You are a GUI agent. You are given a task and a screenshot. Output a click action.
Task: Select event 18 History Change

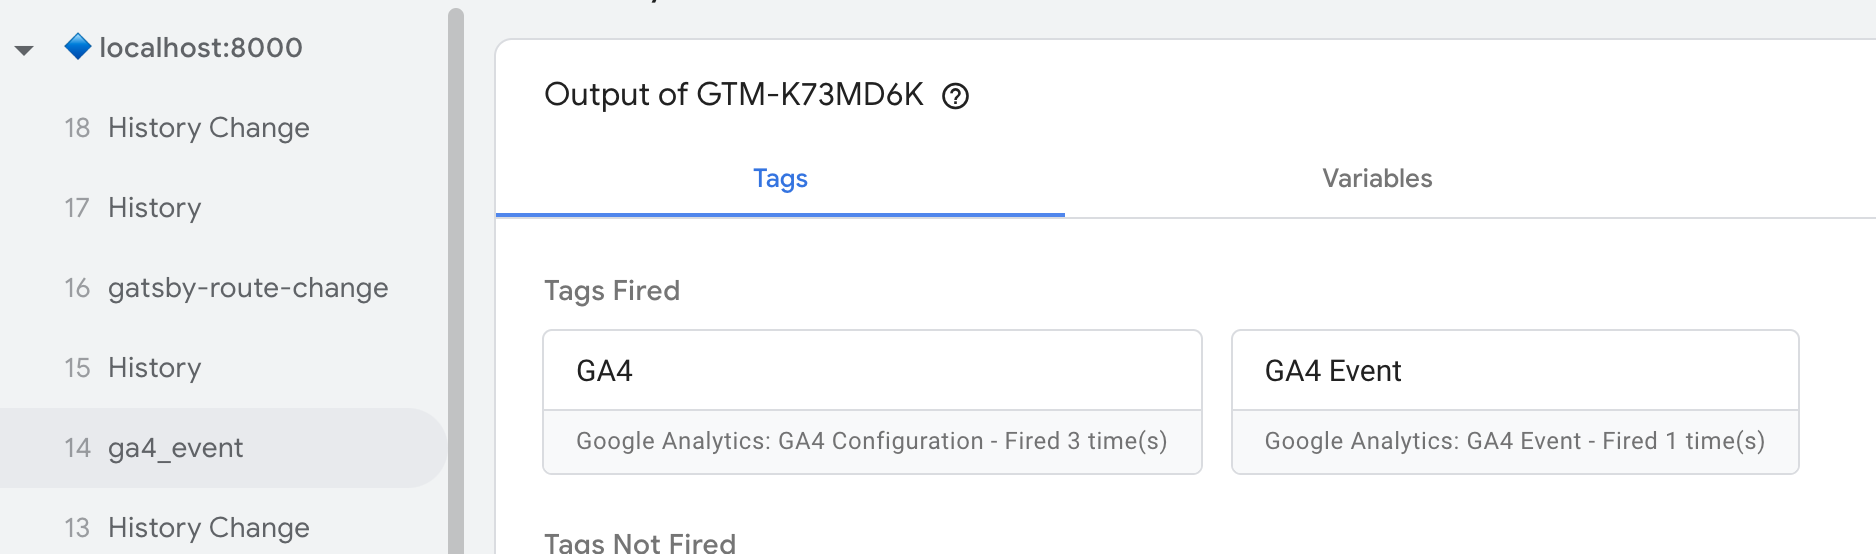(x=208, y=128)
